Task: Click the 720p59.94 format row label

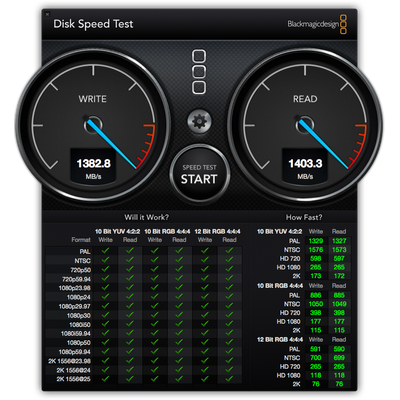Action: [76, 279]
